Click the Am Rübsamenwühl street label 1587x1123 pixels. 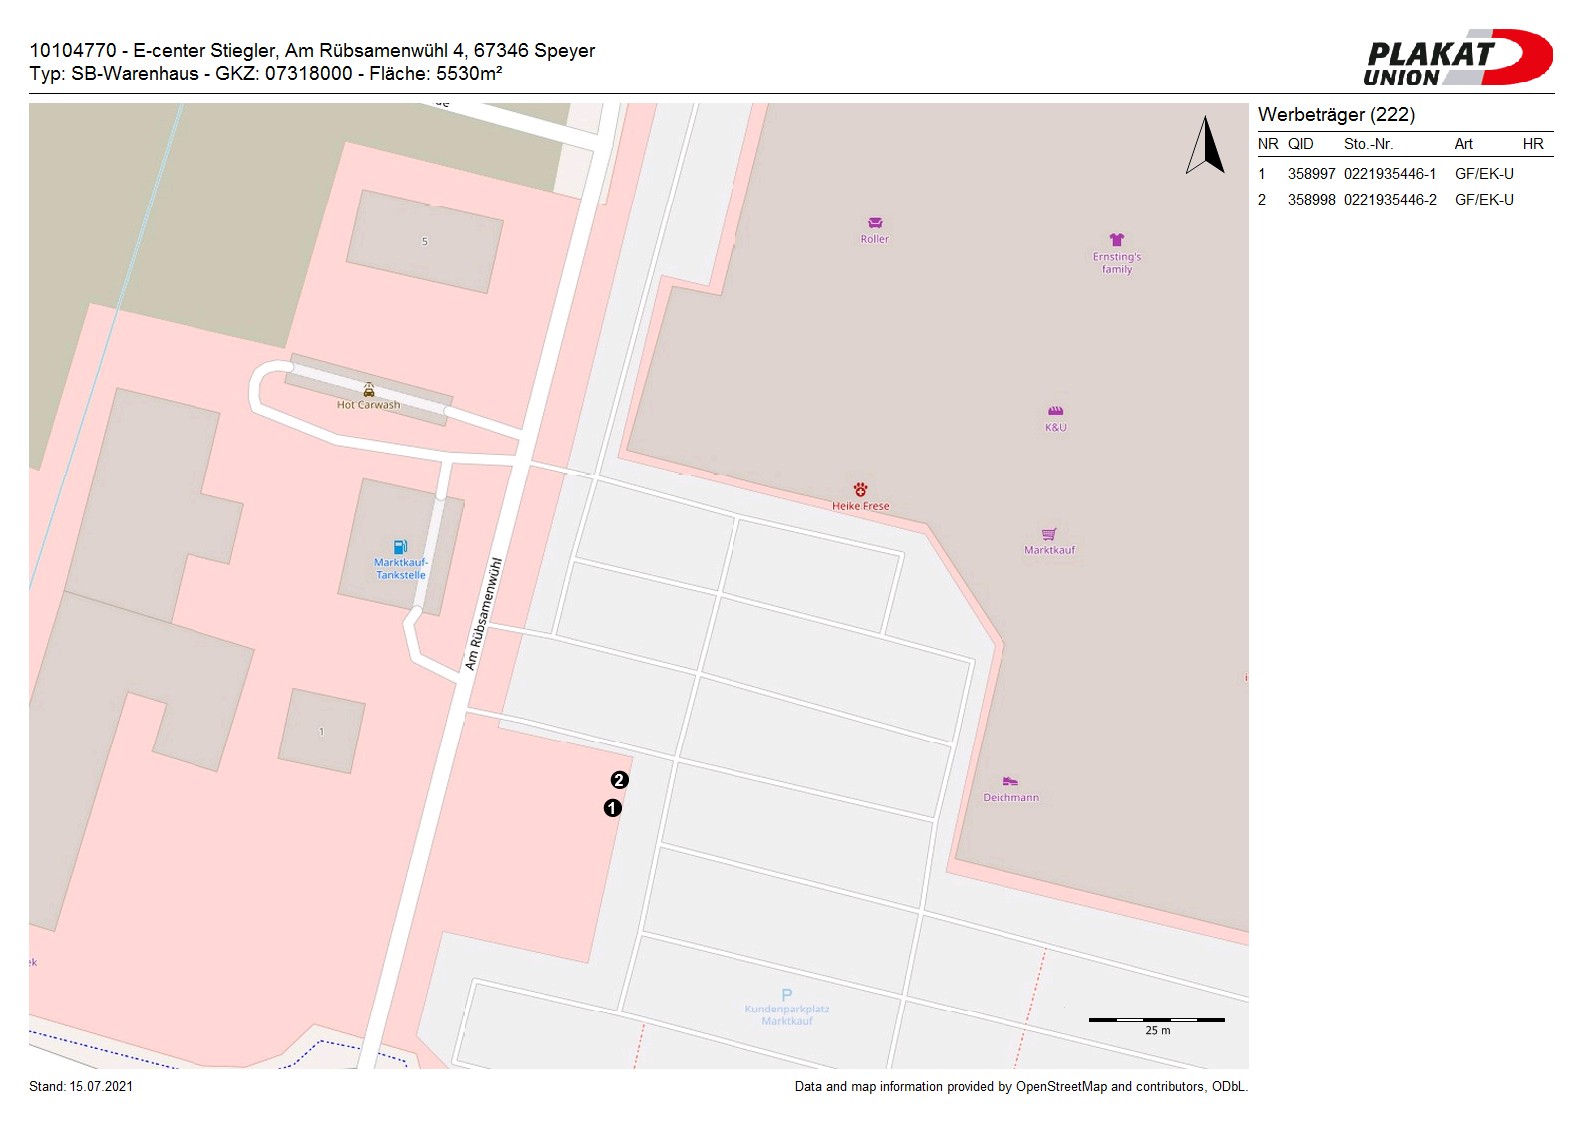pos(483,613)
